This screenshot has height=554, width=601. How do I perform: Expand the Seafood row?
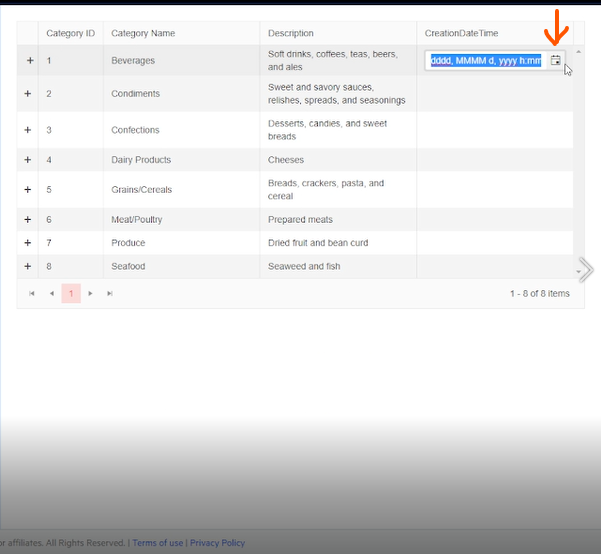[28, 266]
